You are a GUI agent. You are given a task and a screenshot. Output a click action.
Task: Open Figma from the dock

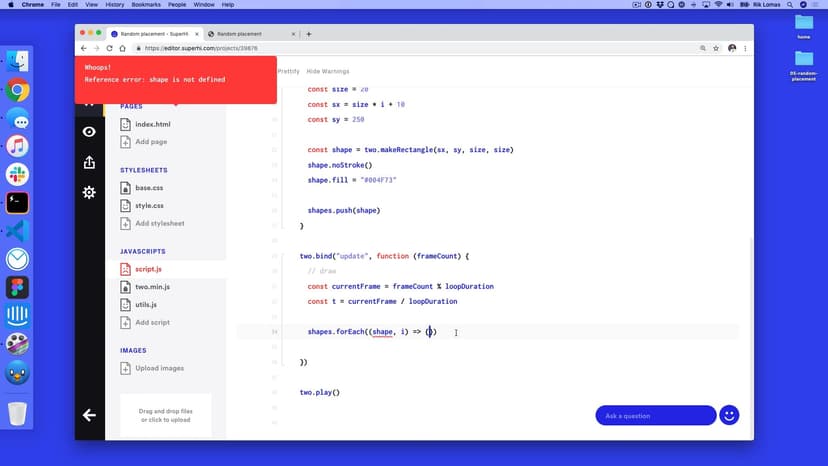(17, 288)
